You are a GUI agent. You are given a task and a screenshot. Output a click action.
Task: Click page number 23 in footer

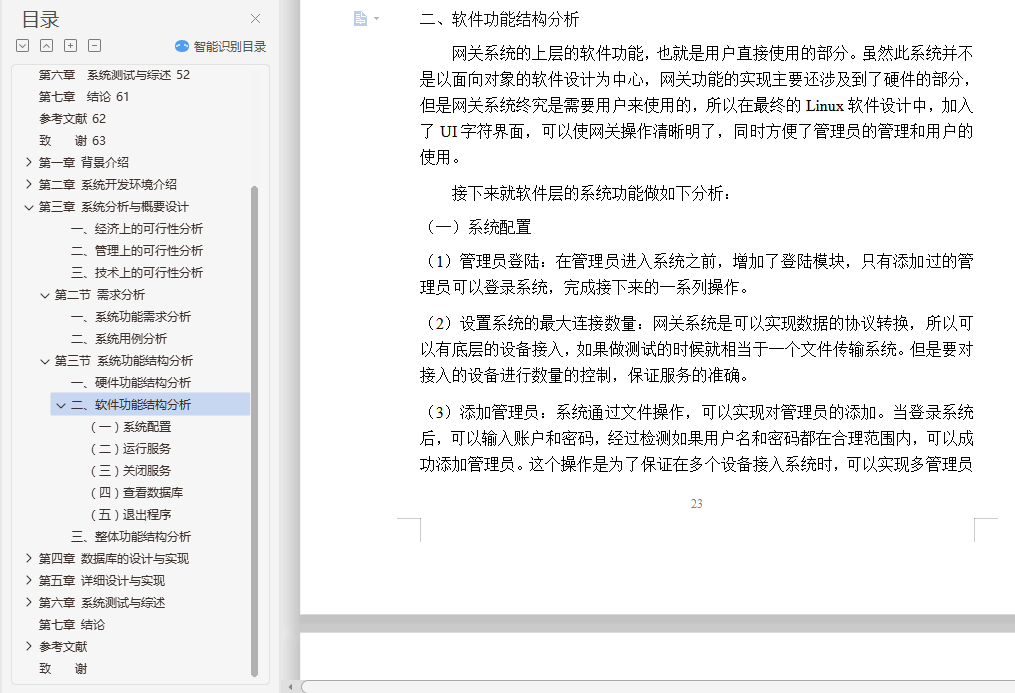pyautogui.click(x=697, y=503)
